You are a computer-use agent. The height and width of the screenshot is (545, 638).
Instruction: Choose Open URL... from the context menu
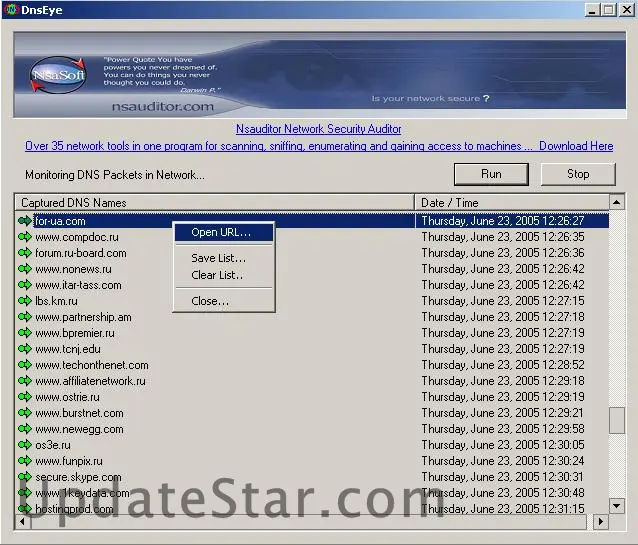pos(224,232)
